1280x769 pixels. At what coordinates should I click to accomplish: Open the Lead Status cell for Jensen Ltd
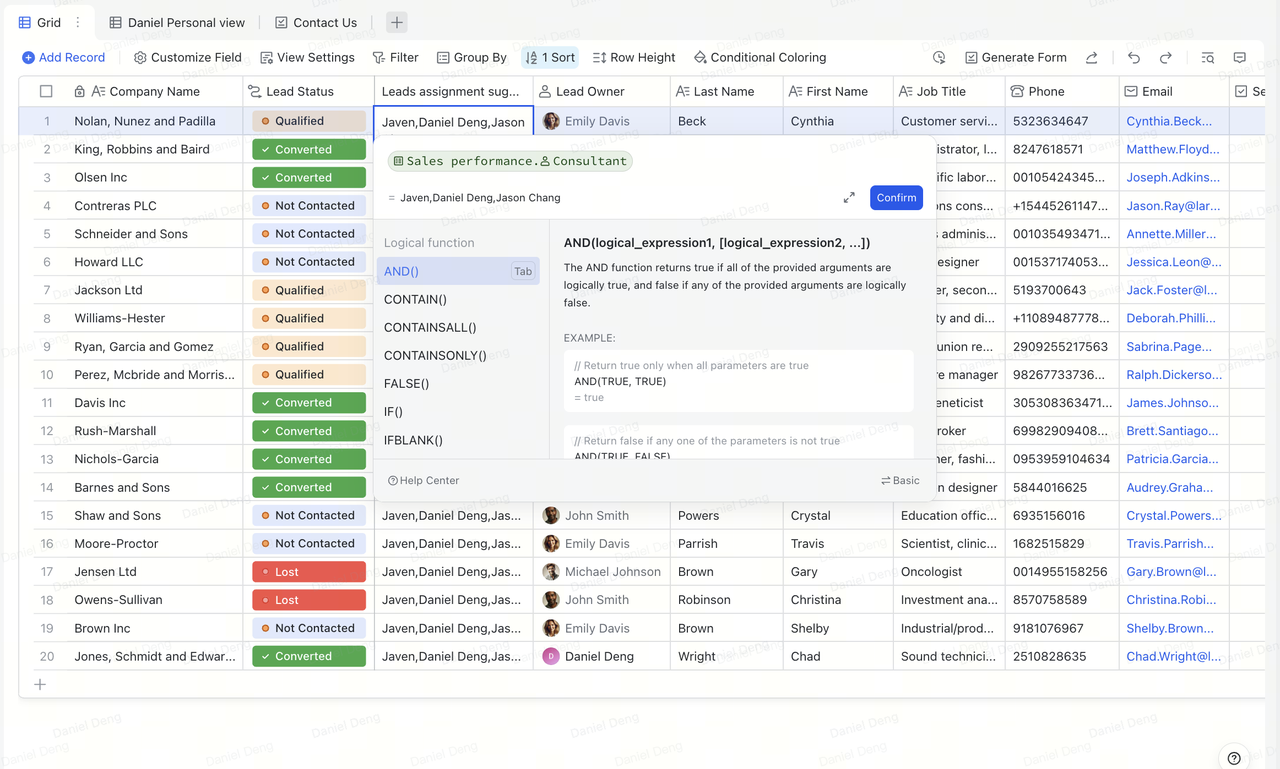coord(309,572)
